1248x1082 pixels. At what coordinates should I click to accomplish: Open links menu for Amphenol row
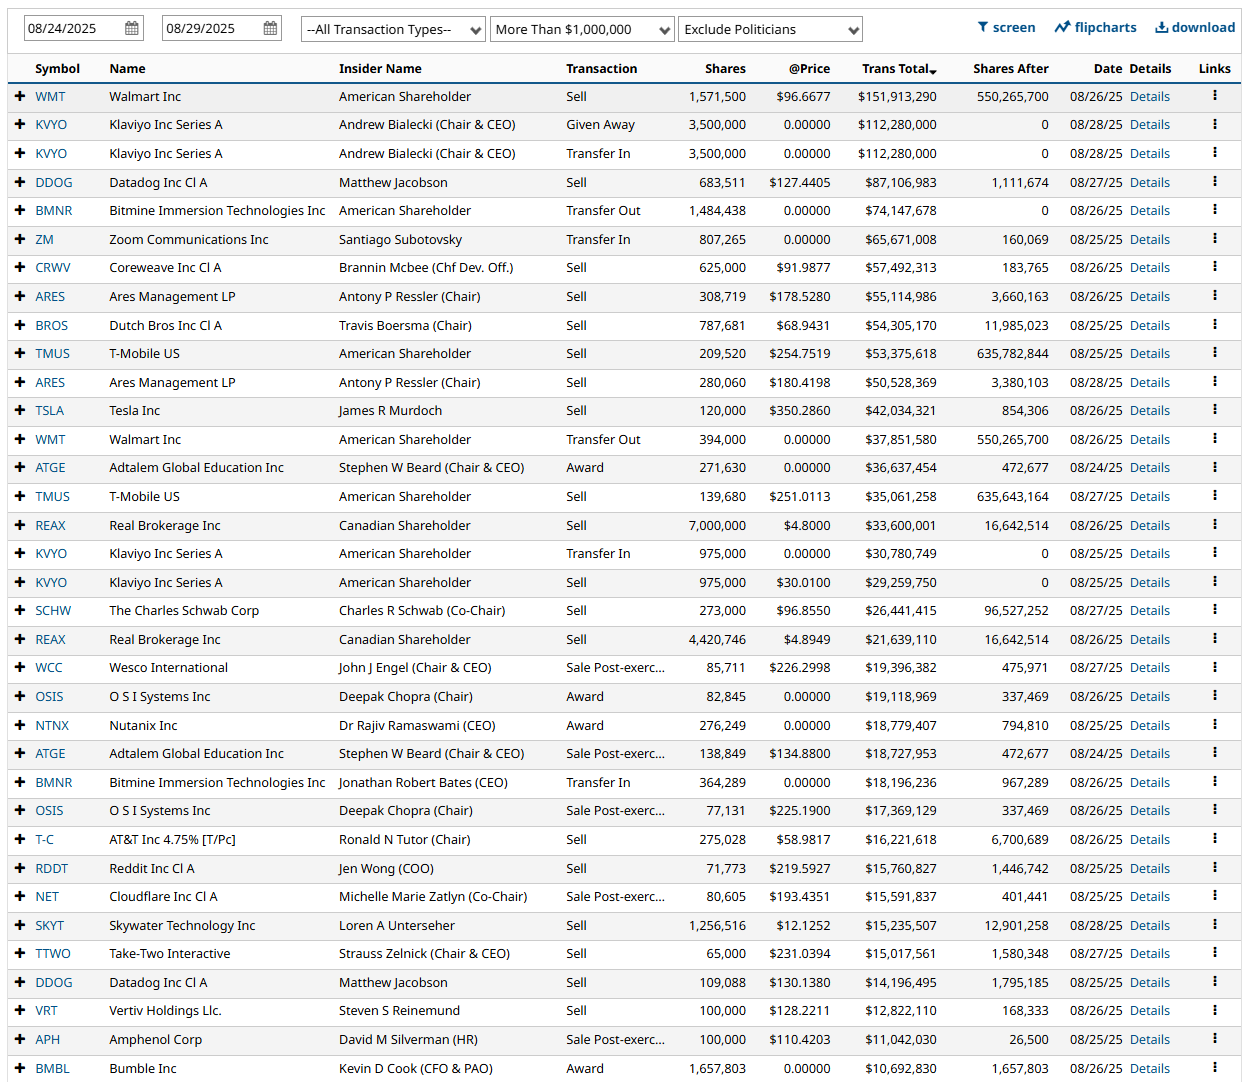click(x=1215, y=1039)
